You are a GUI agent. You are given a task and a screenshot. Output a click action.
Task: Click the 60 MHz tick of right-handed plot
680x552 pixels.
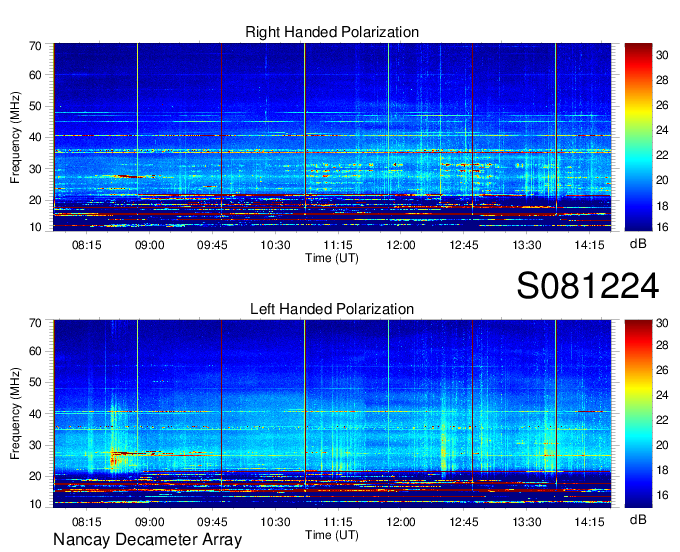point(35,75)
